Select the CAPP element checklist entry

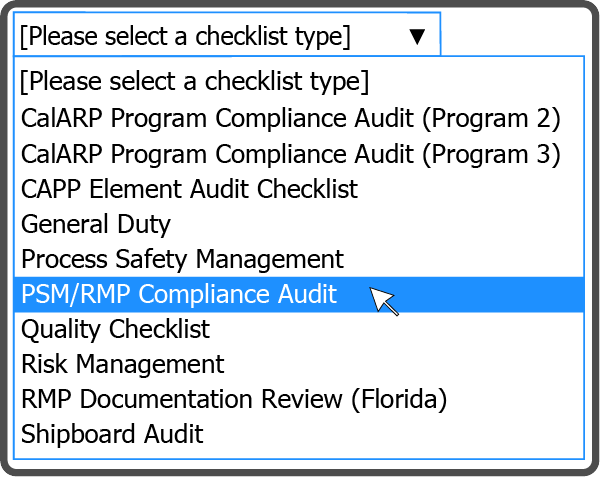190,188
